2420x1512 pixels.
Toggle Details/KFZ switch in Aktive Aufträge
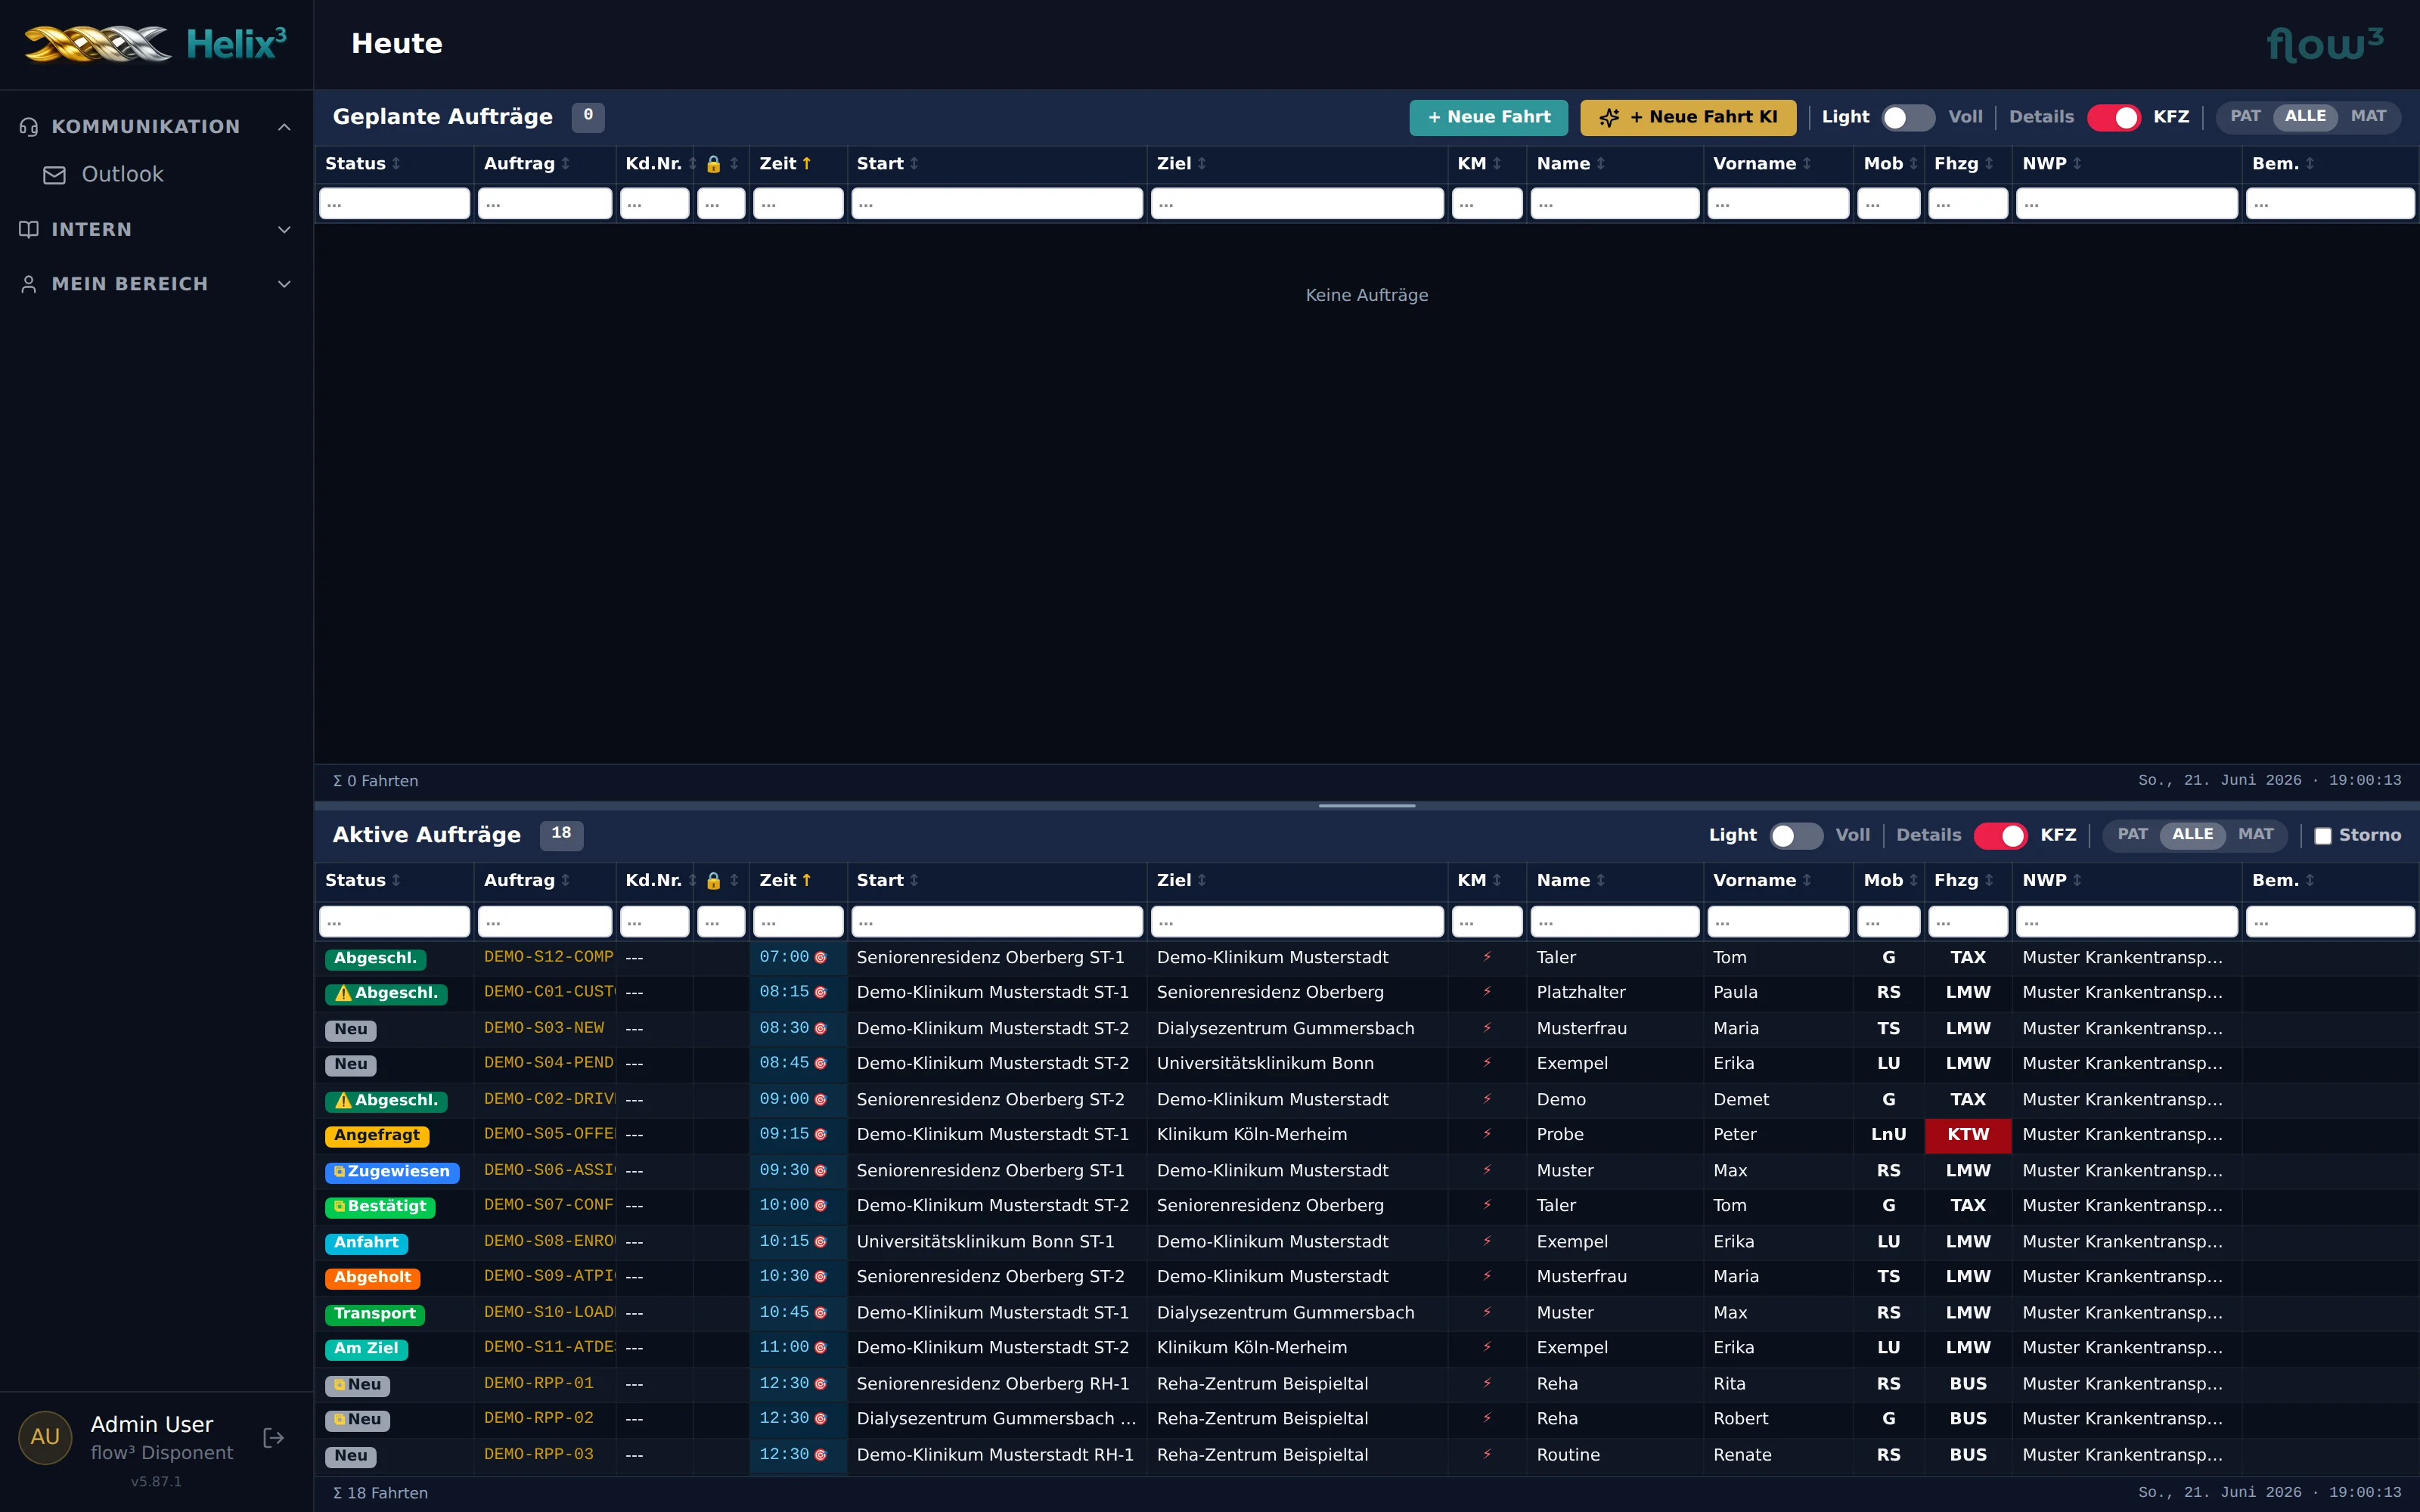pyautogui.click(x=2000, y=836)
